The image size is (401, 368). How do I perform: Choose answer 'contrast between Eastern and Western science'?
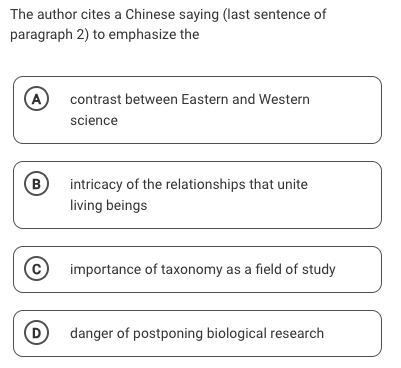[197, 110]
